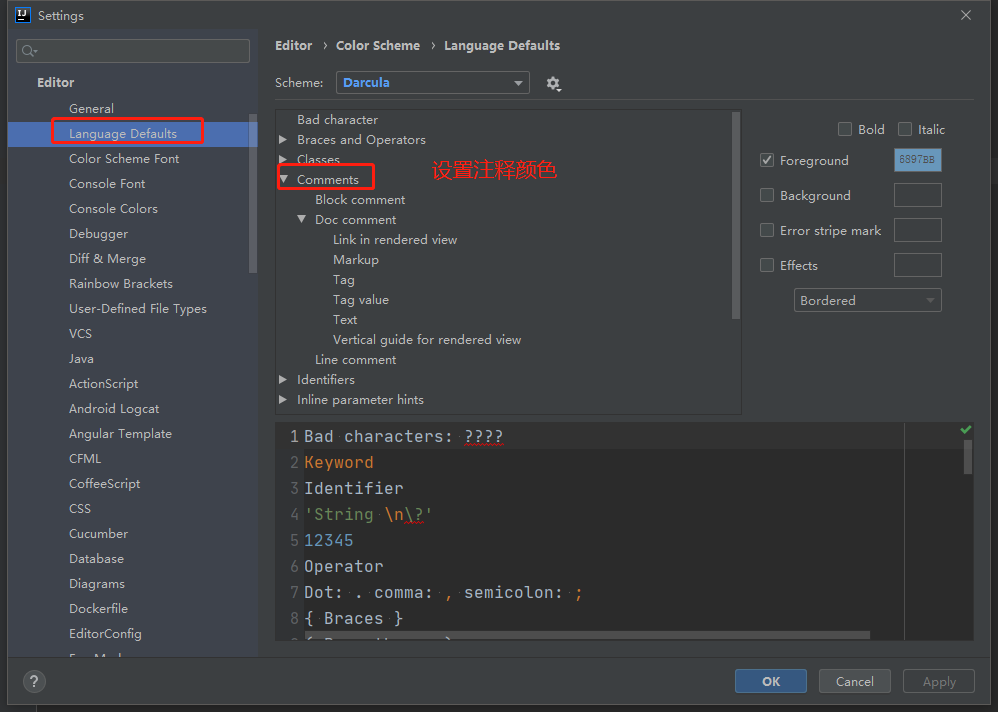Select Bad character in the tree

pos(337,120)
